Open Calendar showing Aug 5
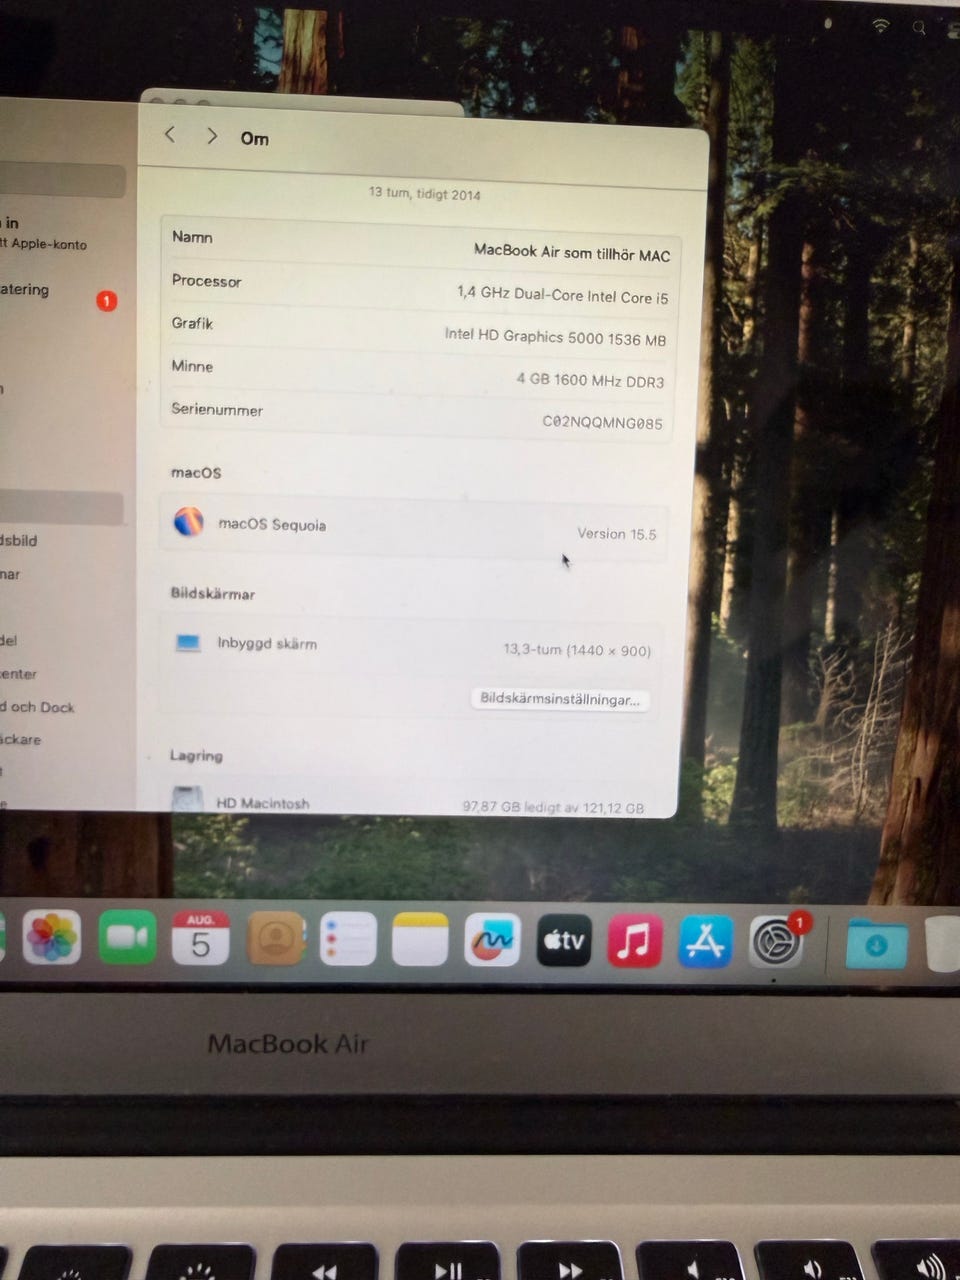 (x=200, y=938)
